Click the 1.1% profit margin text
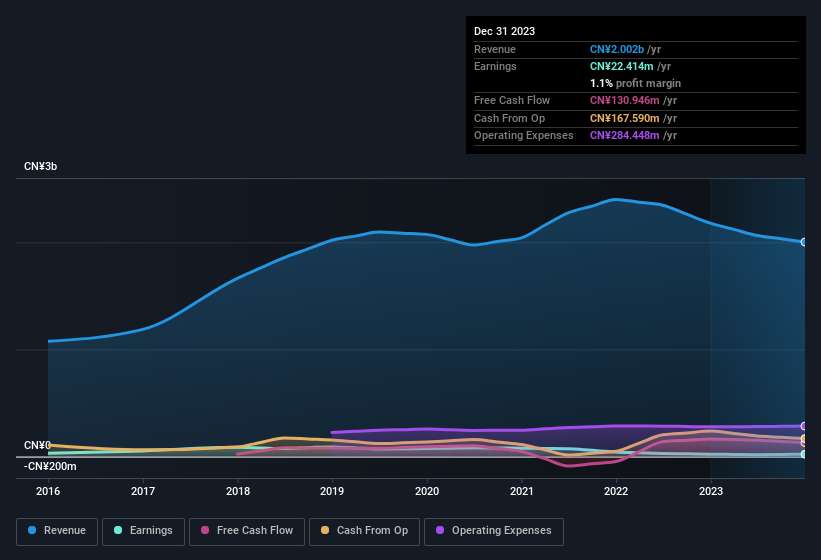Viewport: 821px width, 560px height. [x=635, y=83]
